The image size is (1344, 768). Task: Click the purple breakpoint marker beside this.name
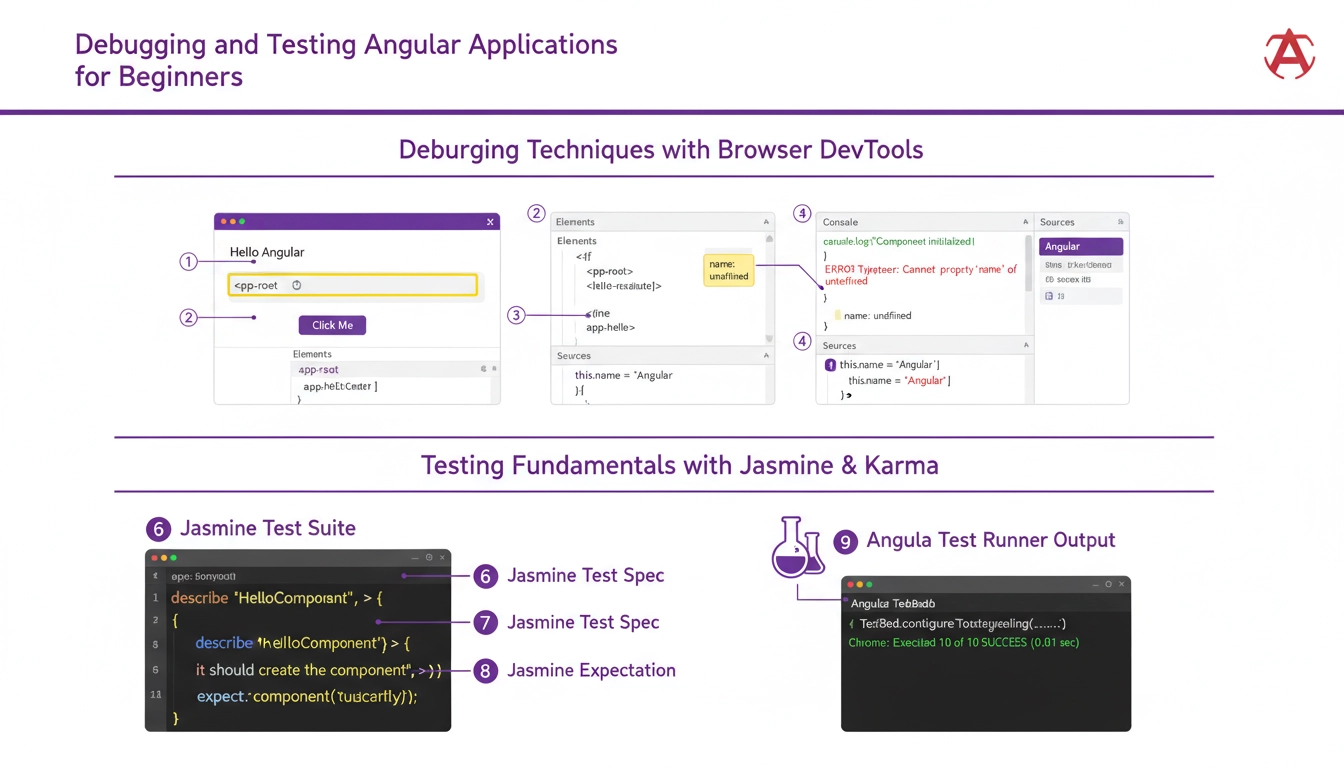tap(830, 365)
